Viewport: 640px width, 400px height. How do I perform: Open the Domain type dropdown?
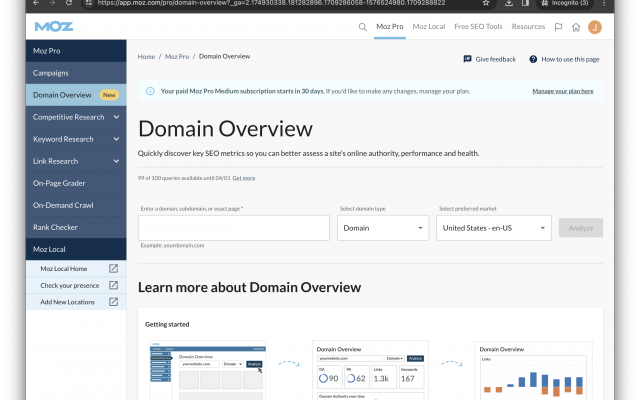383,228
